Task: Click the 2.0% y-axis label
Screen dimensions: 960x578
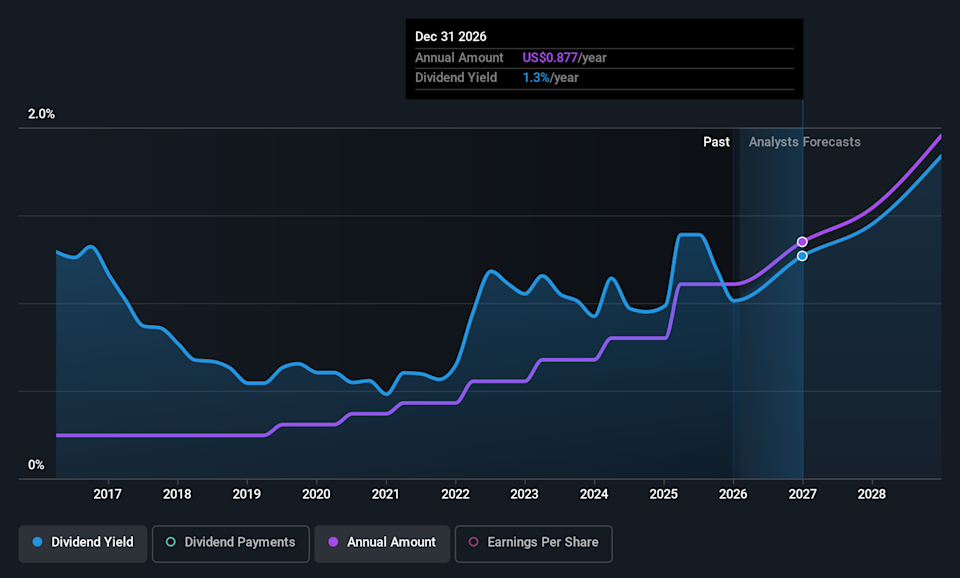Action: click(x=40, y=114)
